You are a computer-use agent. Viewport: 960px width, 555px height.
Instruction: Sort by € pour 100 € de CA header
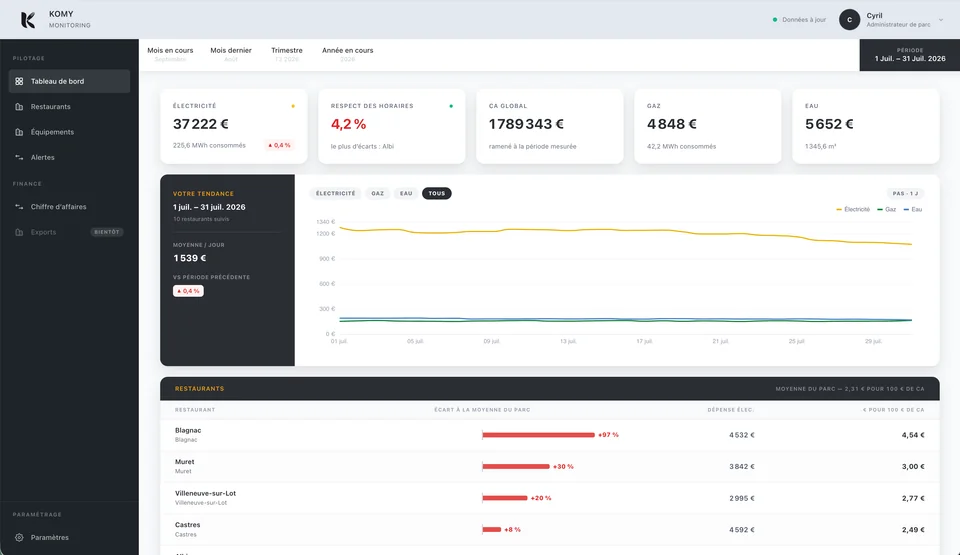tap(893, 410)
